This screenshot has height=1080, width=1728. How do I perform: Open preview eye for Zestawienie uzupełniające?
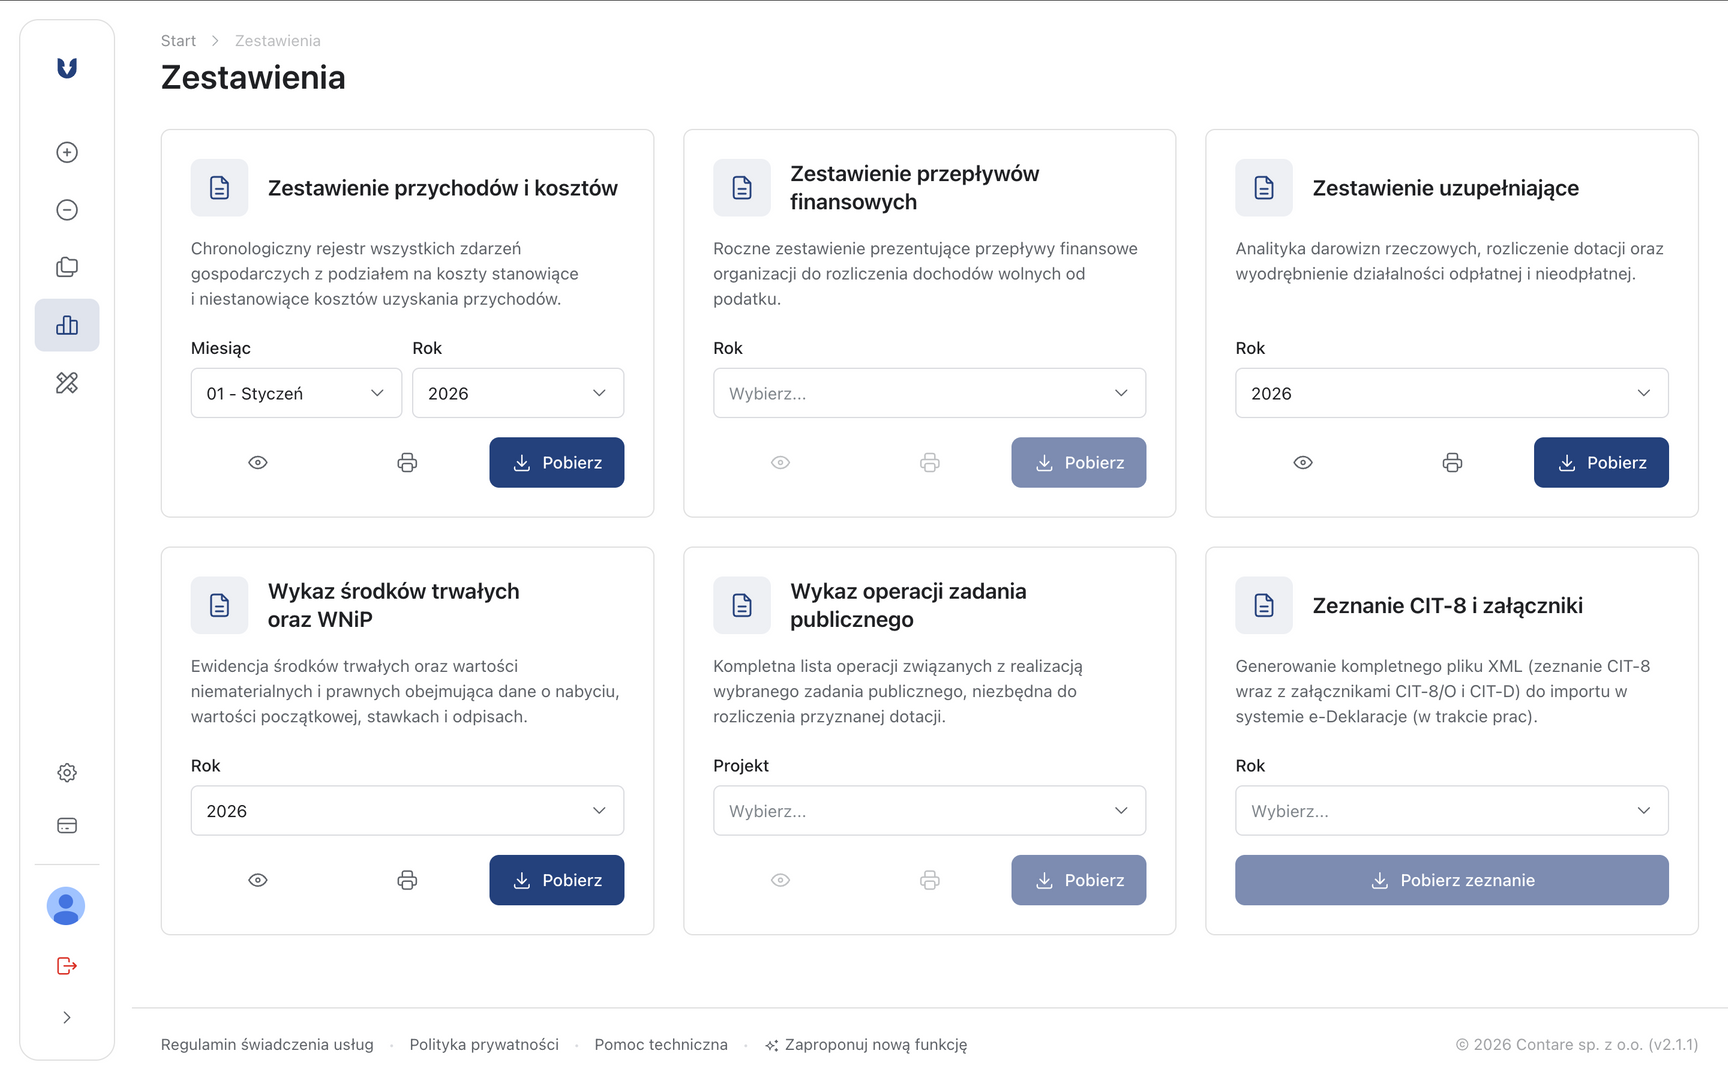point(1302,462)
